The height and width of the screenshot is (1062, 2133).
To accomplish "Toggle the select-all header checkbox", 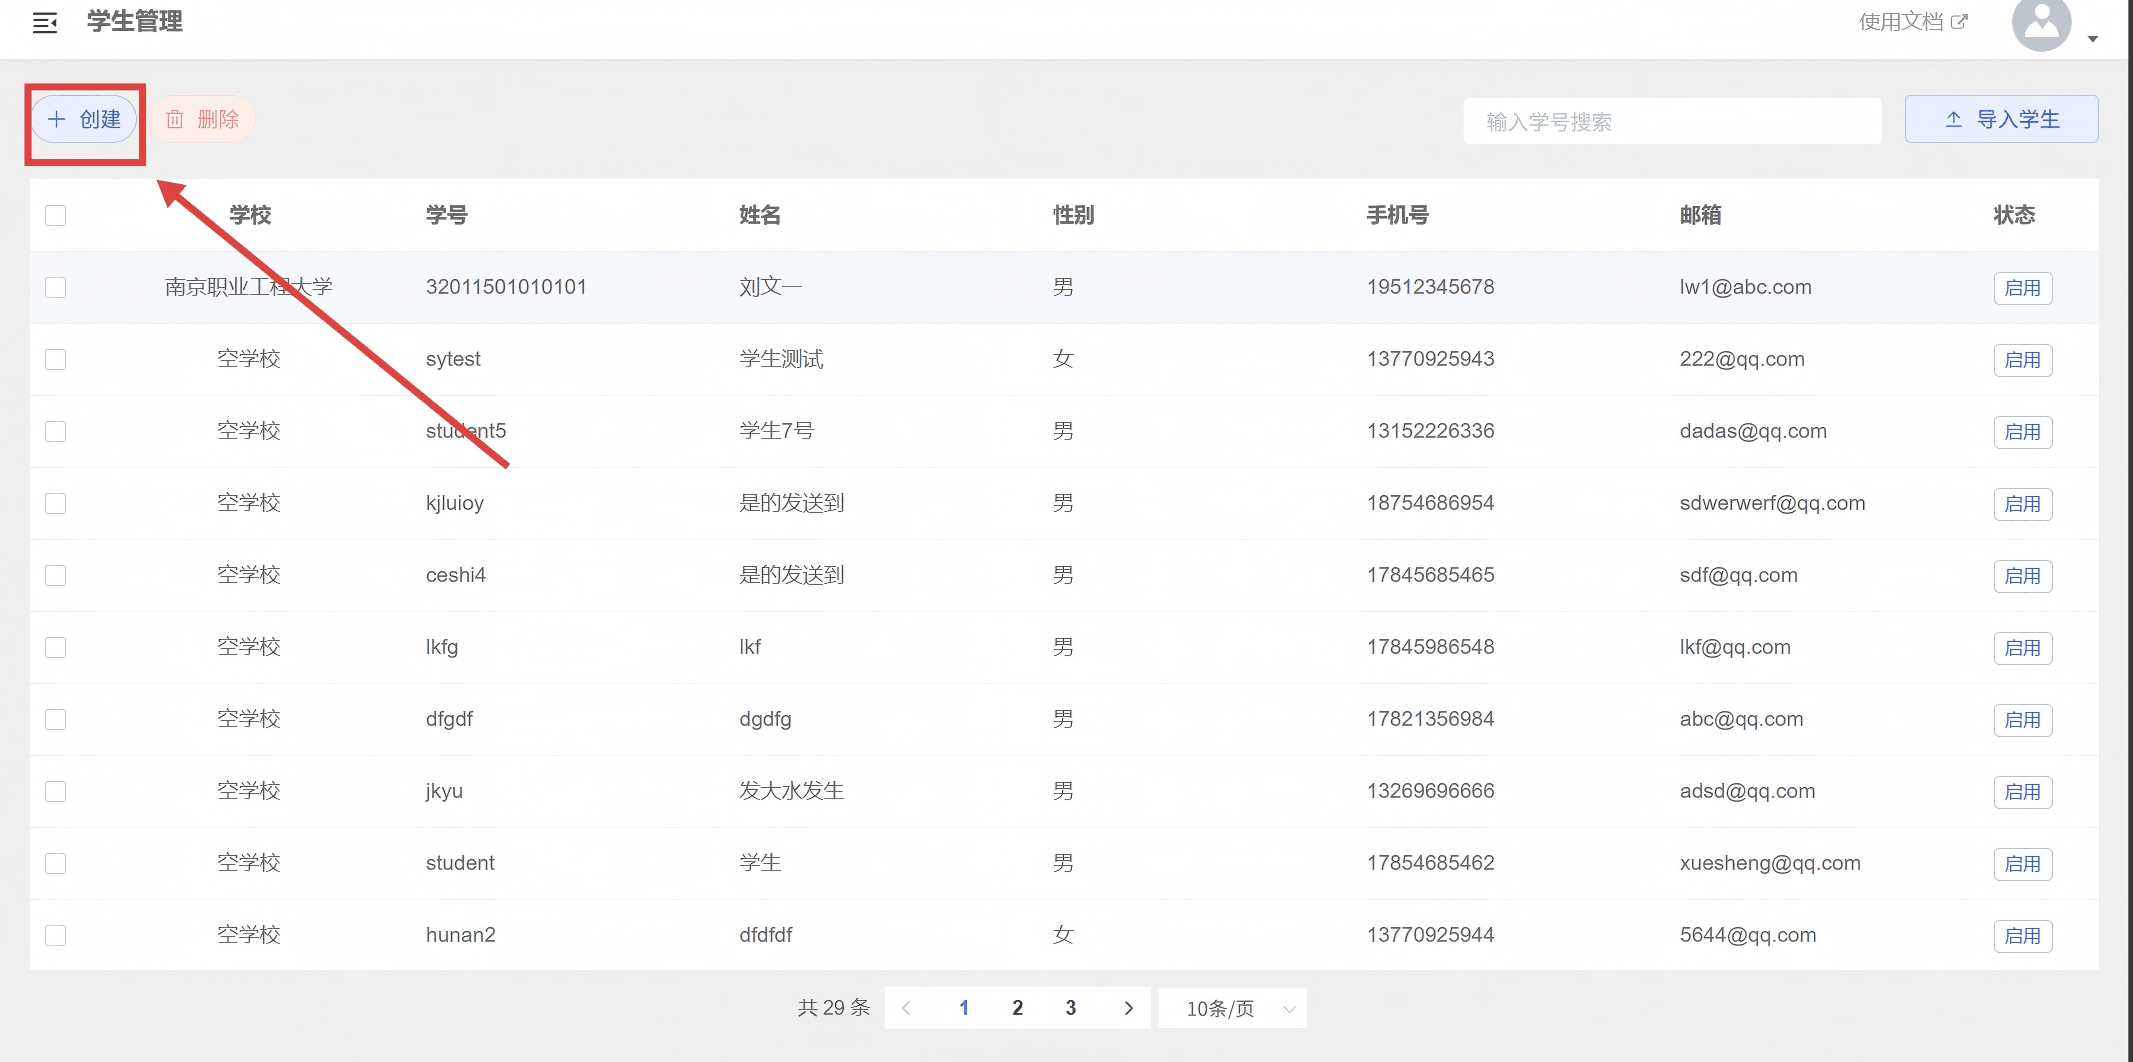I will tap(56, 216).
